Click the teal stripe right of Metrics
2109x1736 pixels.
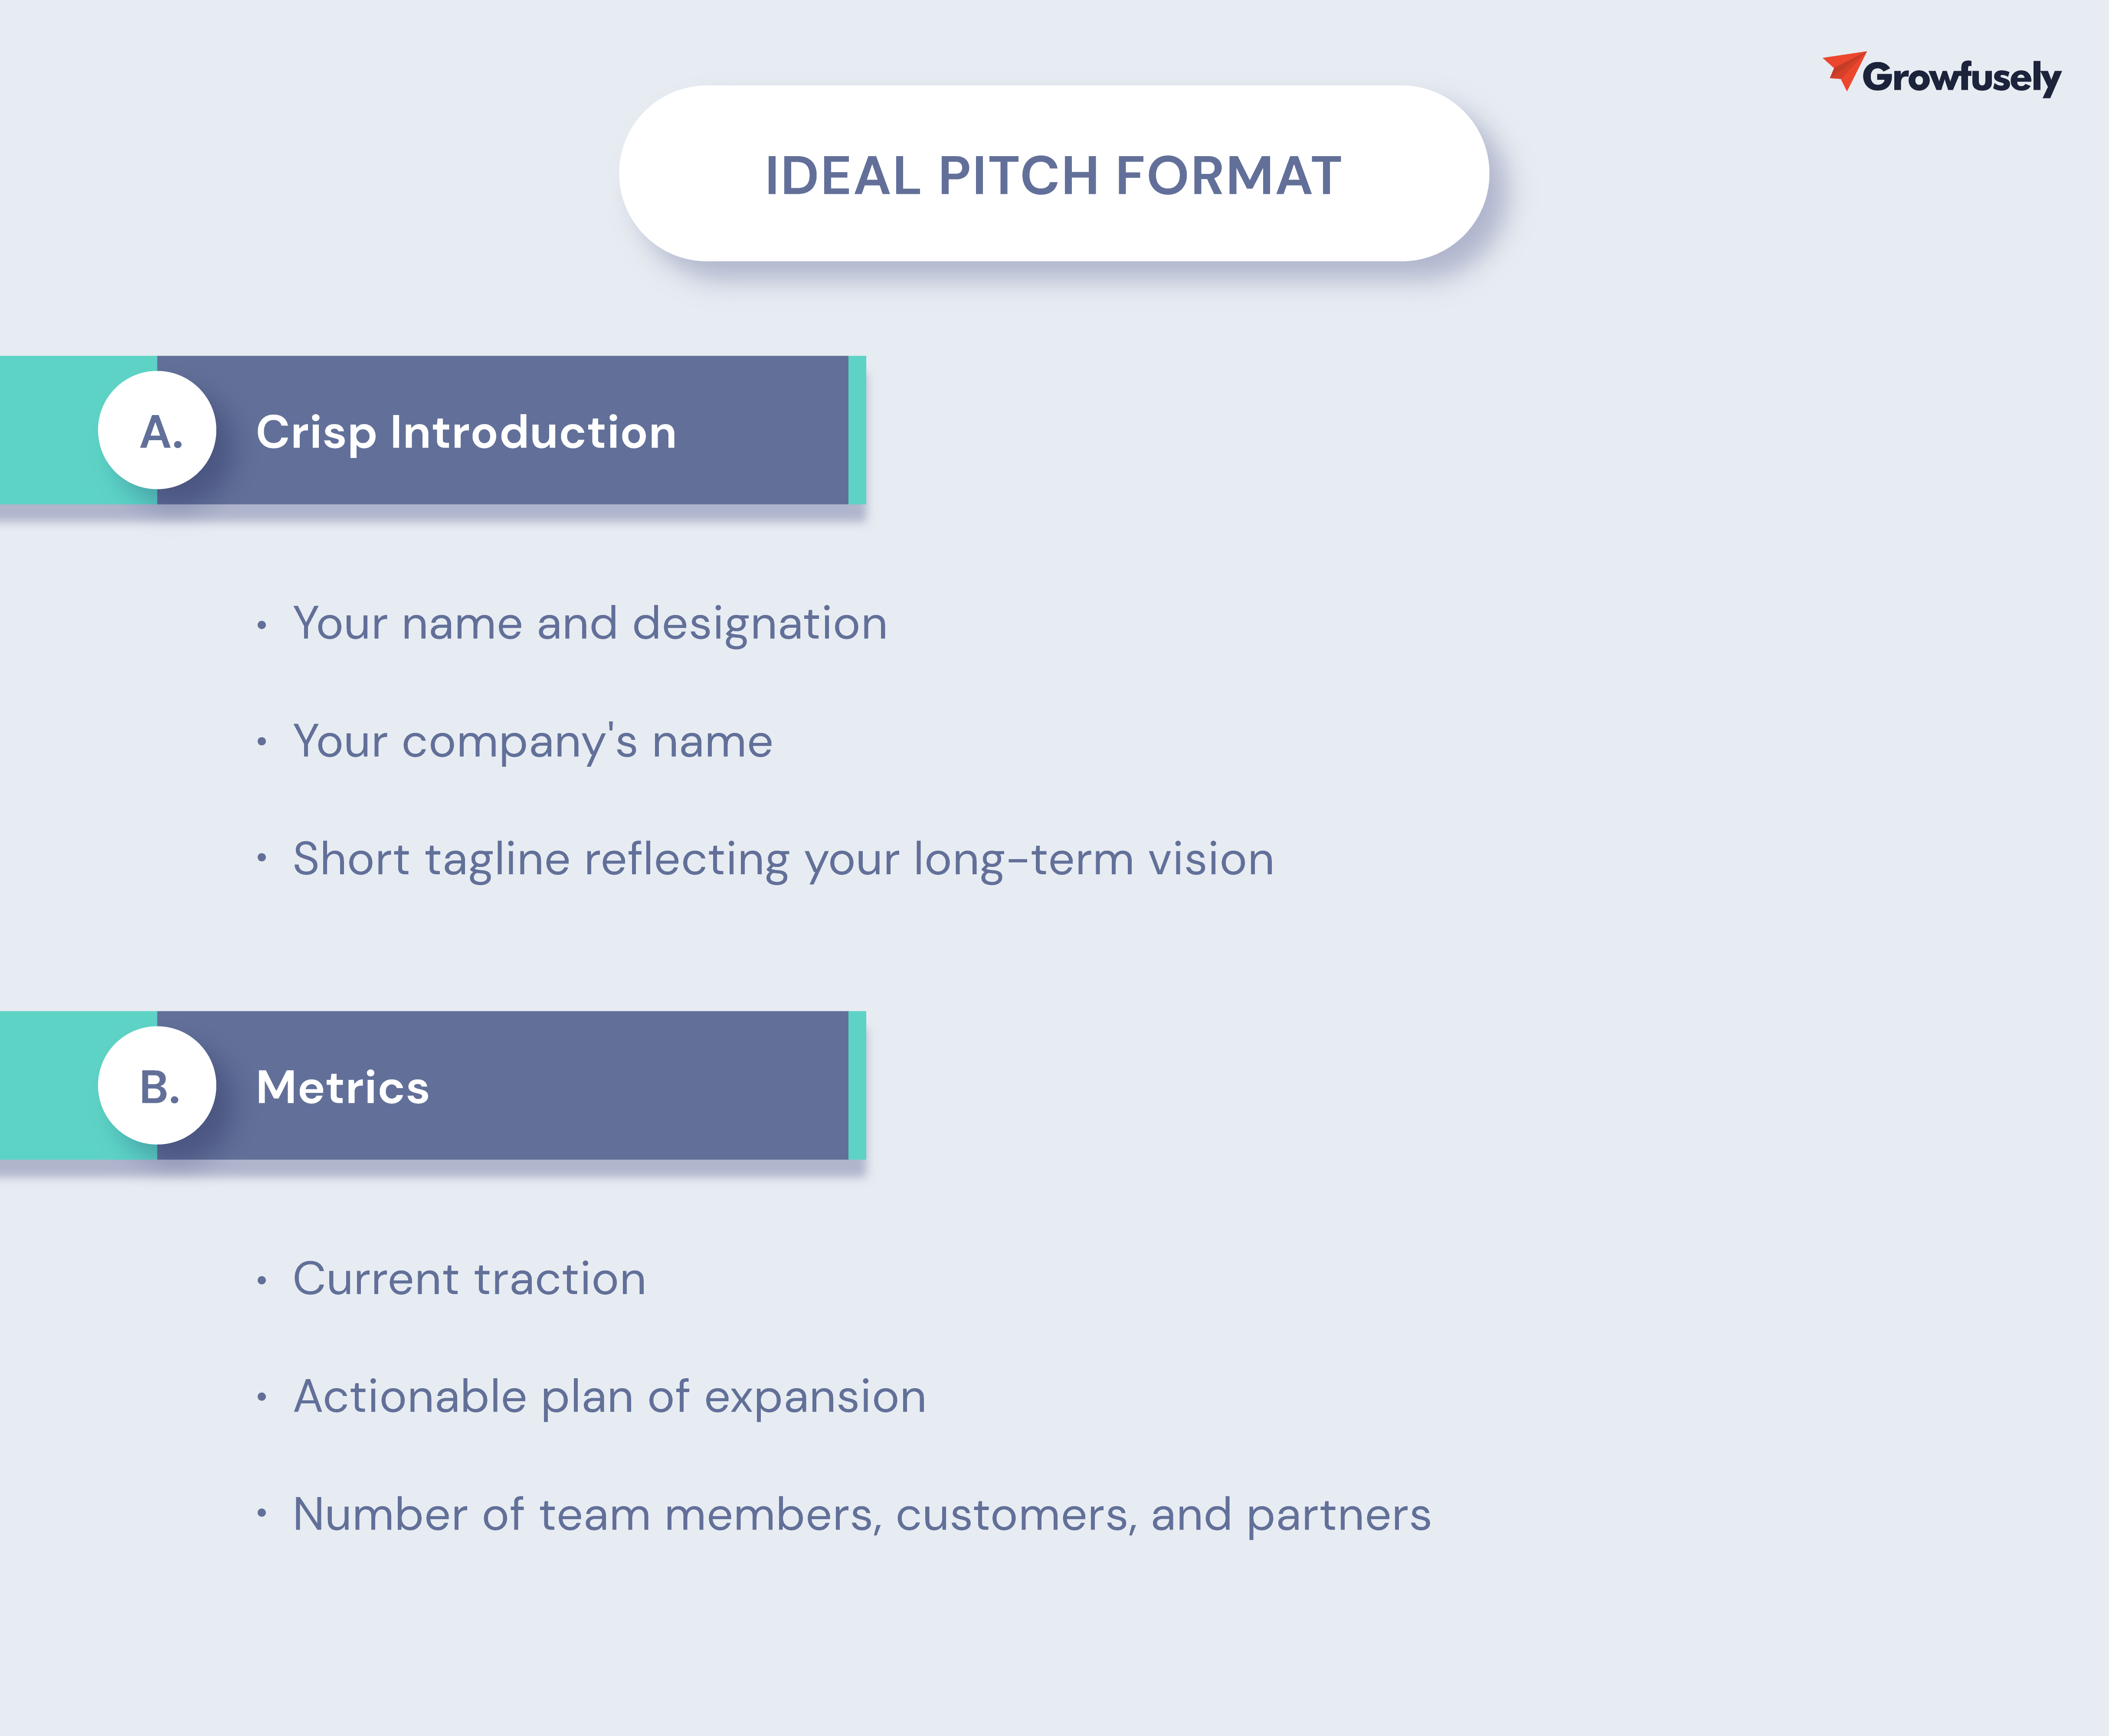tap(857, 1086)
